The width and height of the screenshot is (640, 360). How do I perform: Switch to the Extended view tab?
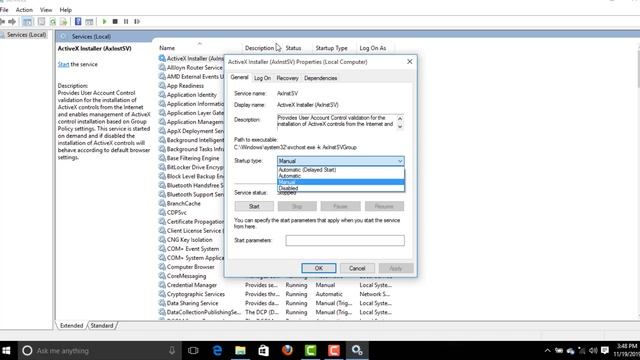click(x=71, y=325)
